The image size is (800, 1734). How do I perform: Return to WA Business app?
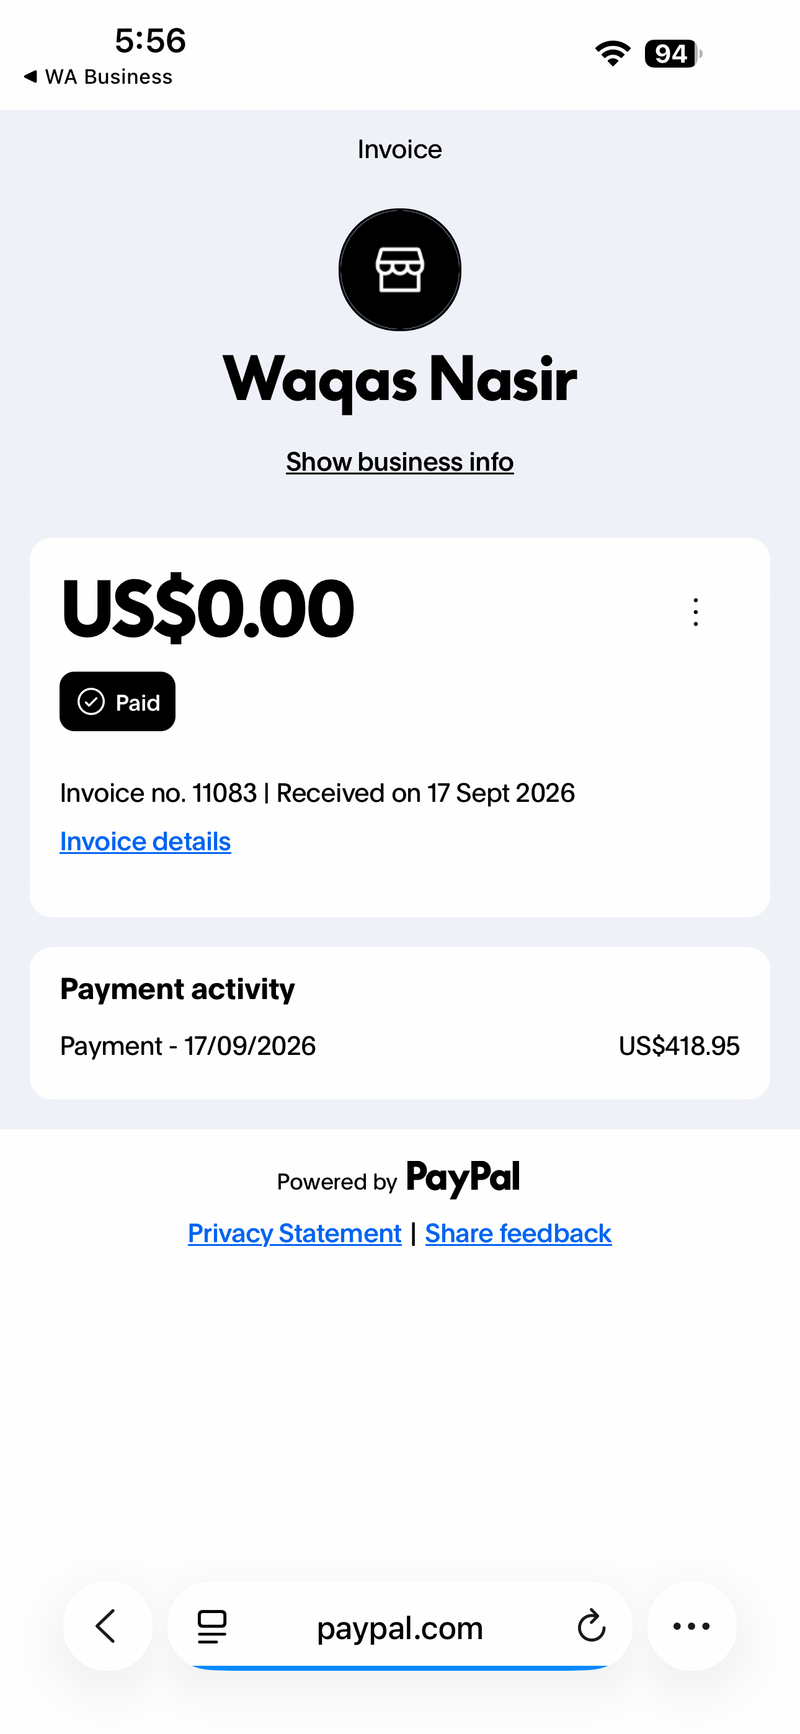[98, 77]
